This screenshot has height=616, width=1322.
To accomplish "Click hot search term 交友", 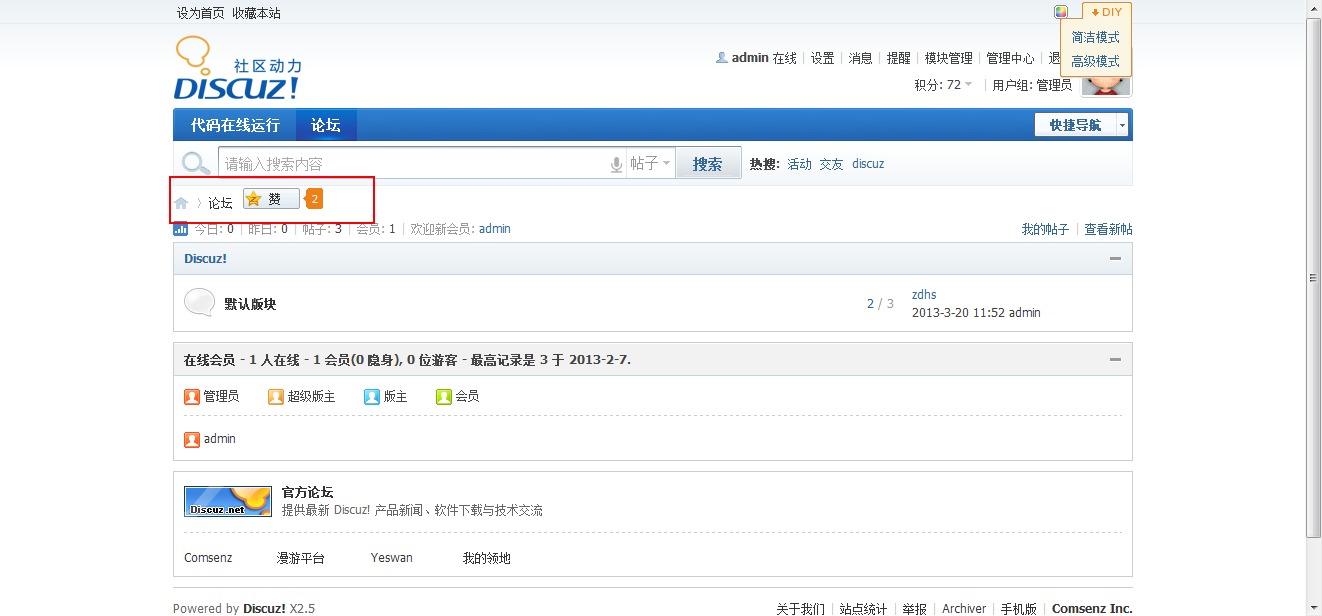I will pos(831,164).
